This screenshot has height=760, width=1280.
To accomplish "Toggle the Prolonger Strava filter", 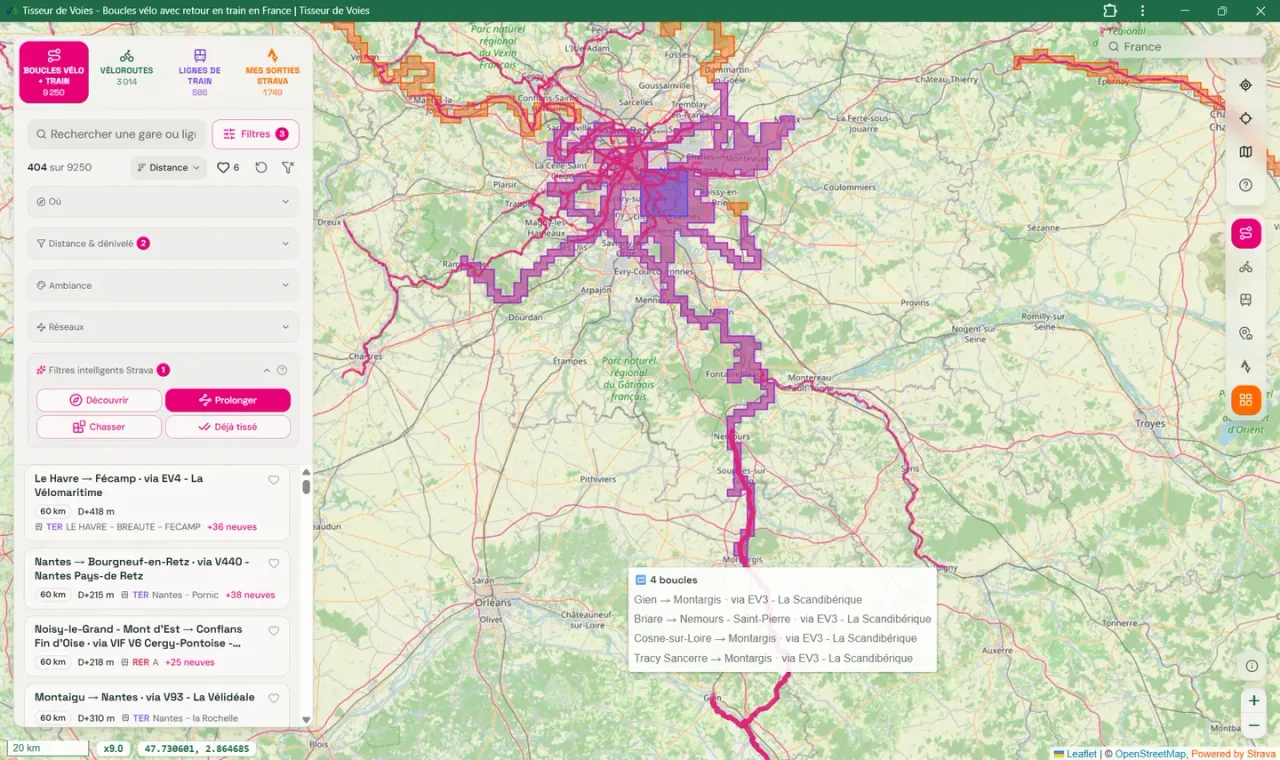I will pyautogui.click(x=228, y=400).
